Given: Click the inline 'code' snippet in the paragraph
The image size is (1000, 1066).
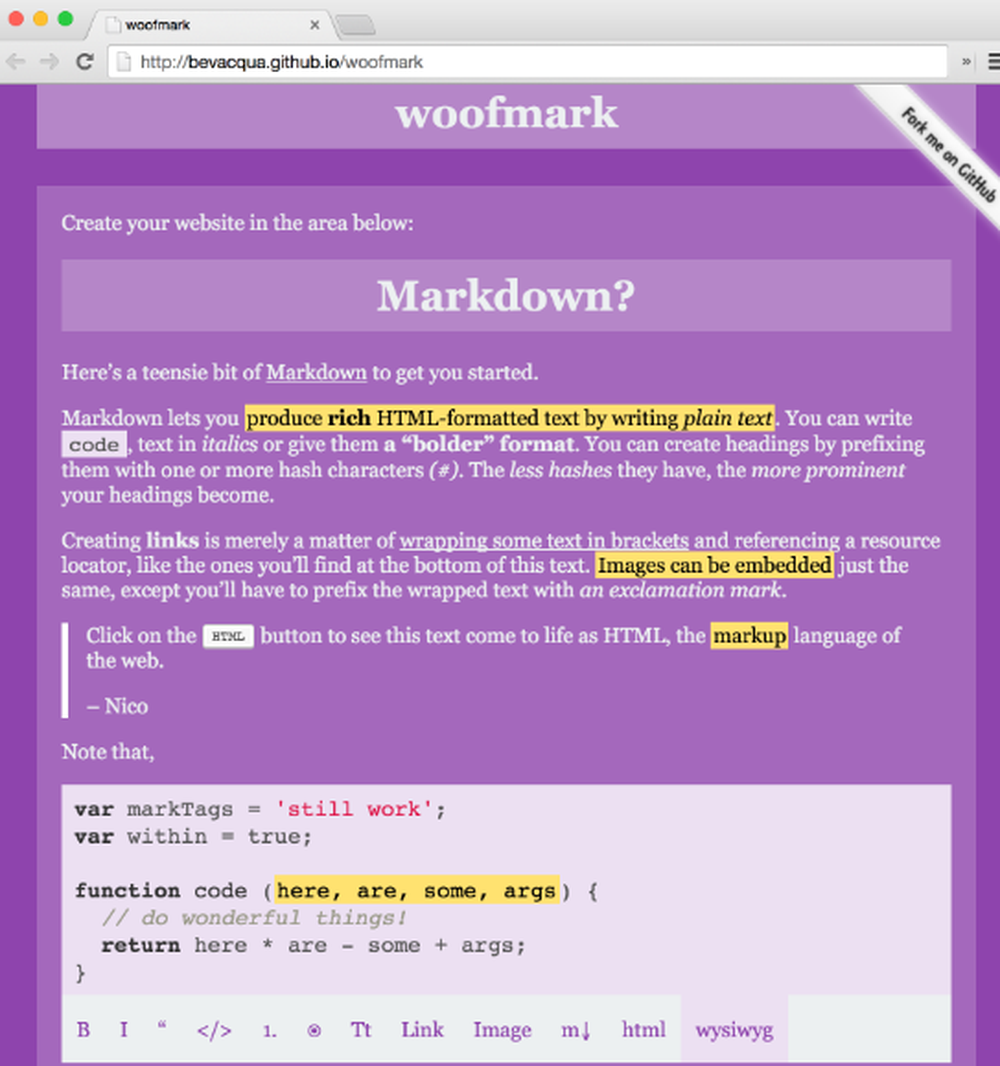Looking at the screenshot, I should click(x=94, y=445).
